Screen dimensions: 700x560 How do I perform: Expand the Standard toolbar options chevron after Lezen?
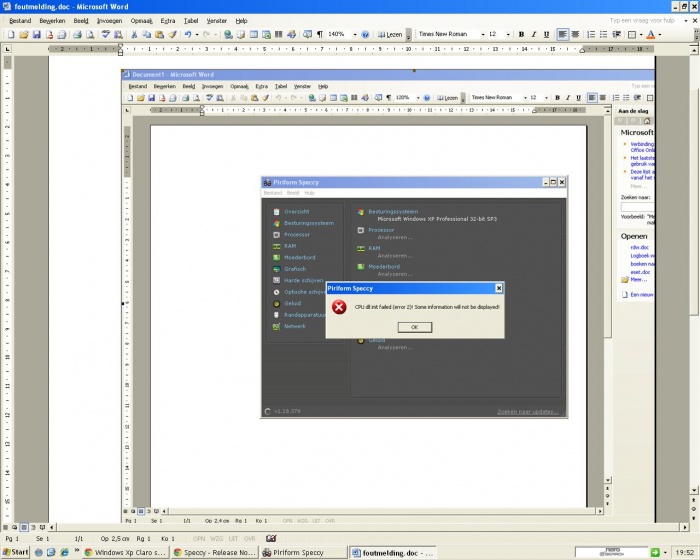[408, 35]
